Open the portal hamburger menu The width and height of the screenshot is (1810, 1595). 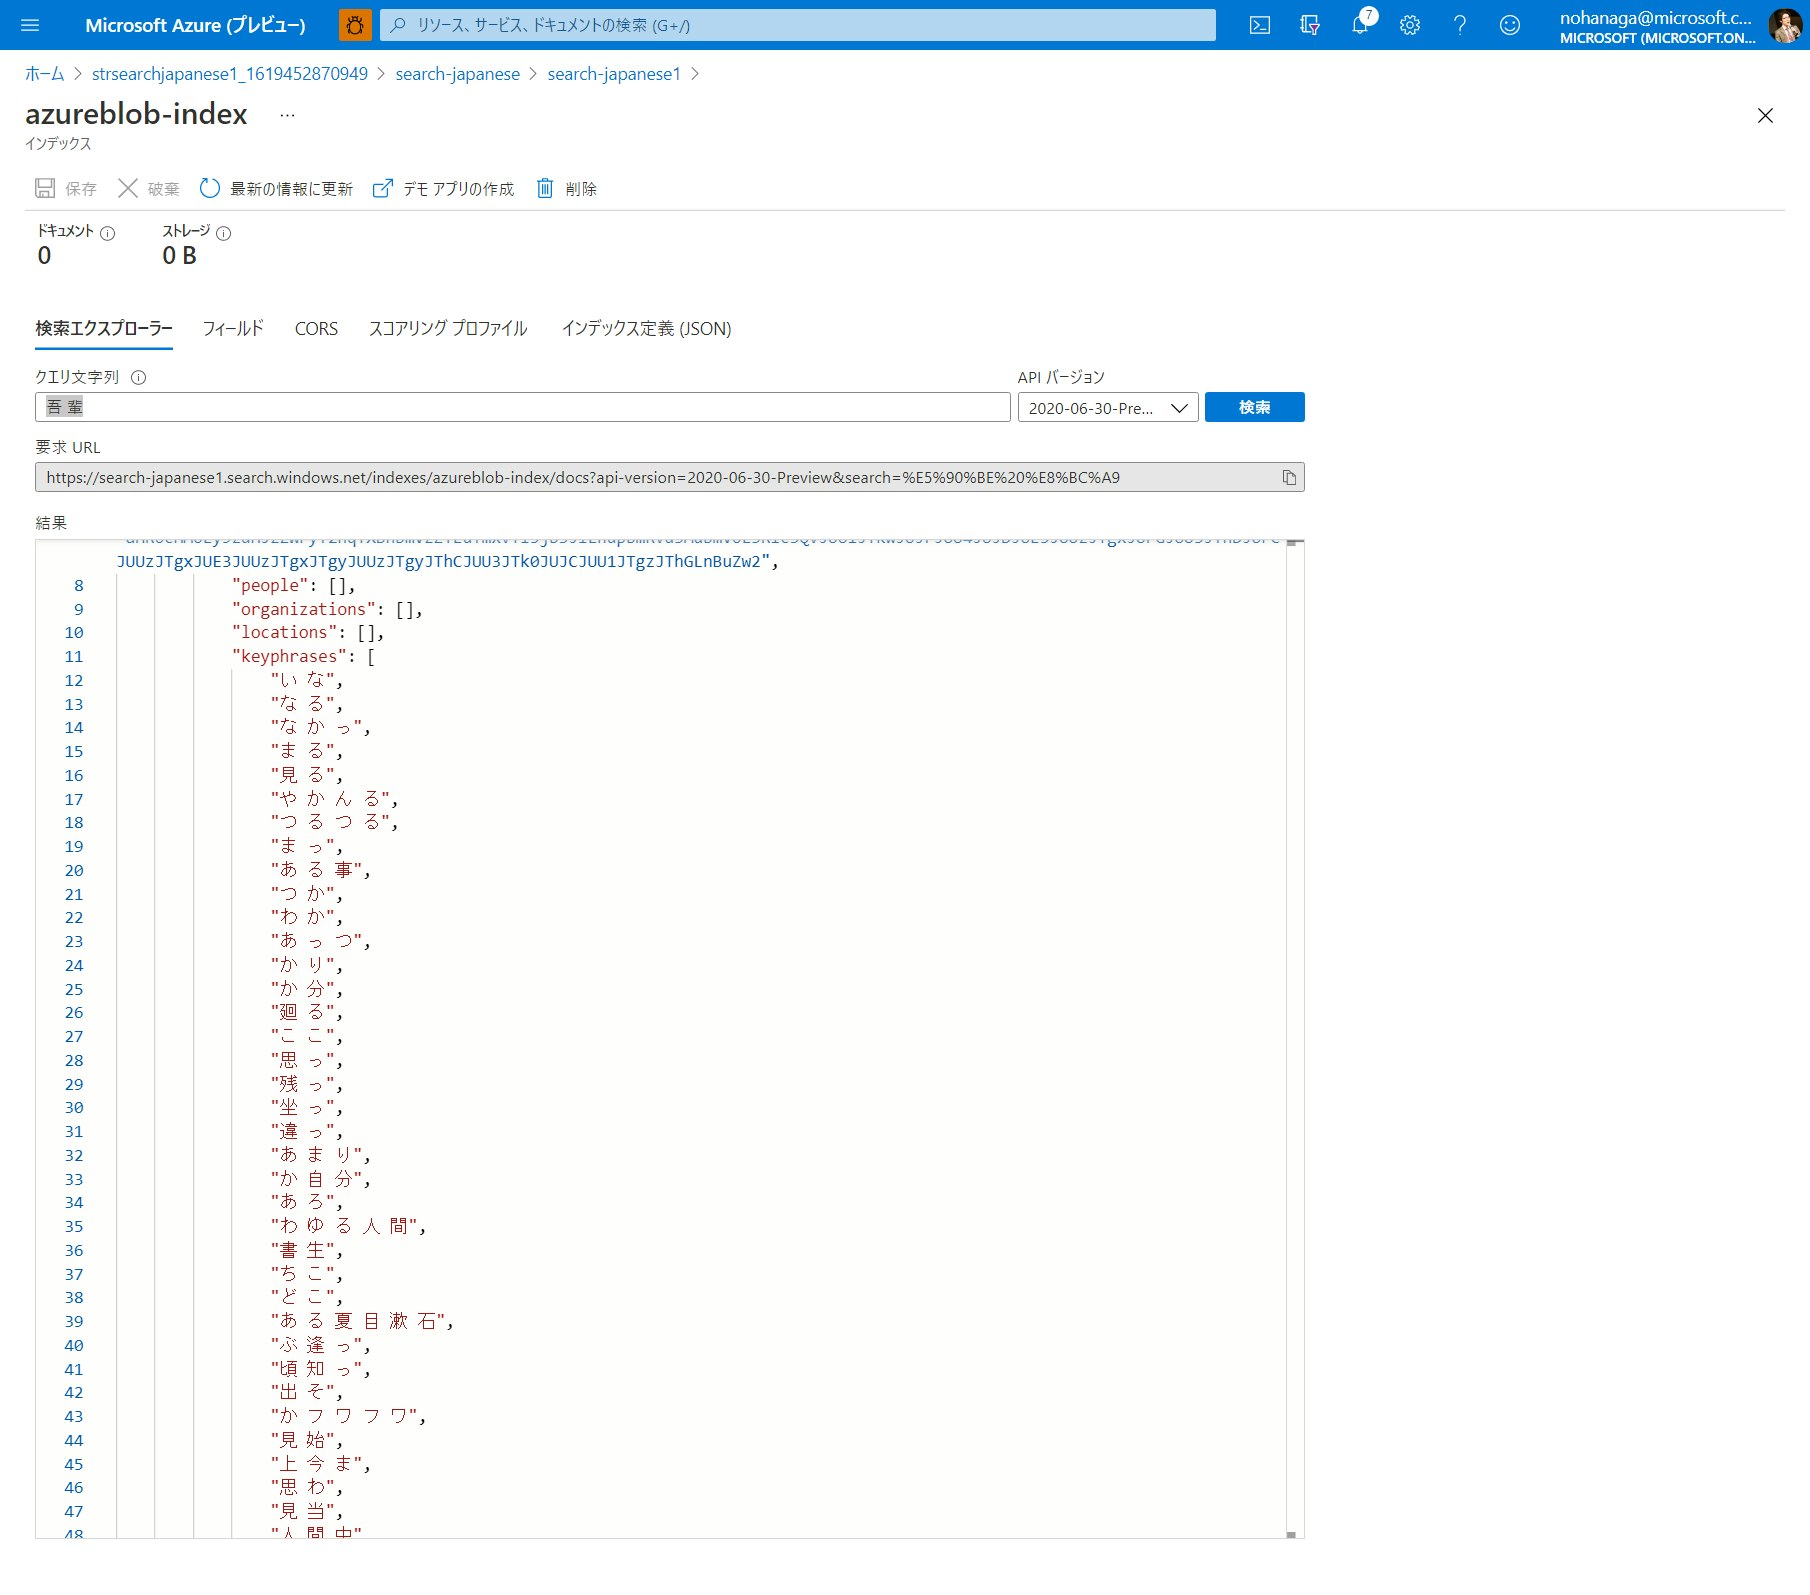click(x=30, y=25)
